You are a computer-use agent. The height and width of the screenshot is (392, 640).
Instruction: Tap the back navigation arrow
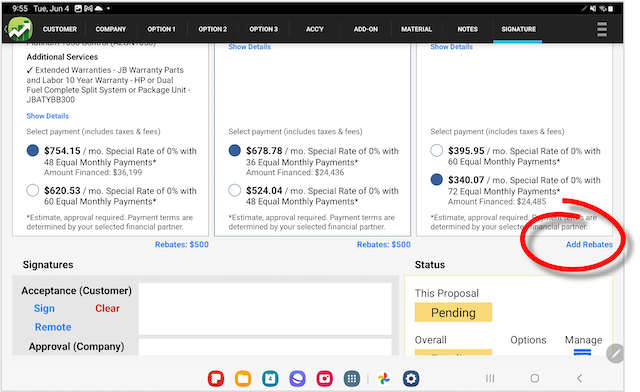580,379
